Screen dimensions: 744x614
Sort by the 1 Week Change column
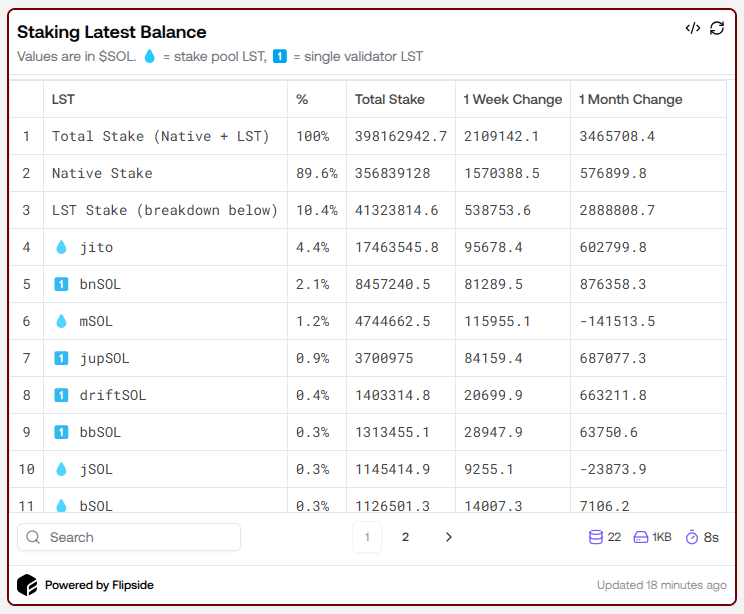[x=512, y=99]
